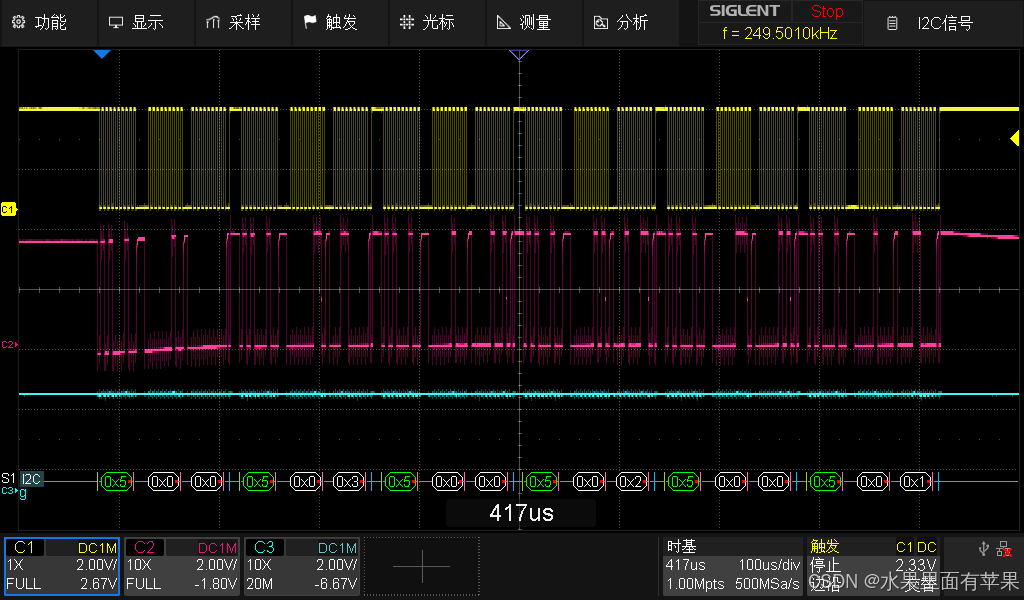The width and height of the screenshot is (1024, 600).
Task: Open the C2 channel settings box
Action: pyautogui.click(x=182, y=567)
